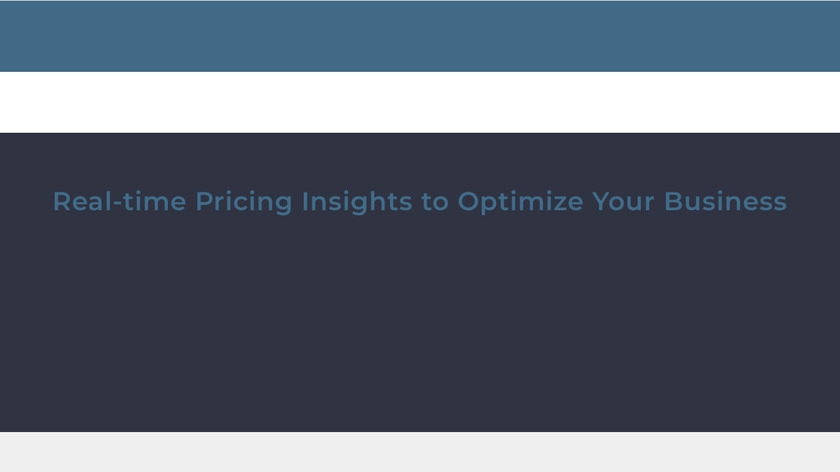840x472 pixels.
Task: Click the blue header bar at the top
Action: click(x=420, y=36)
